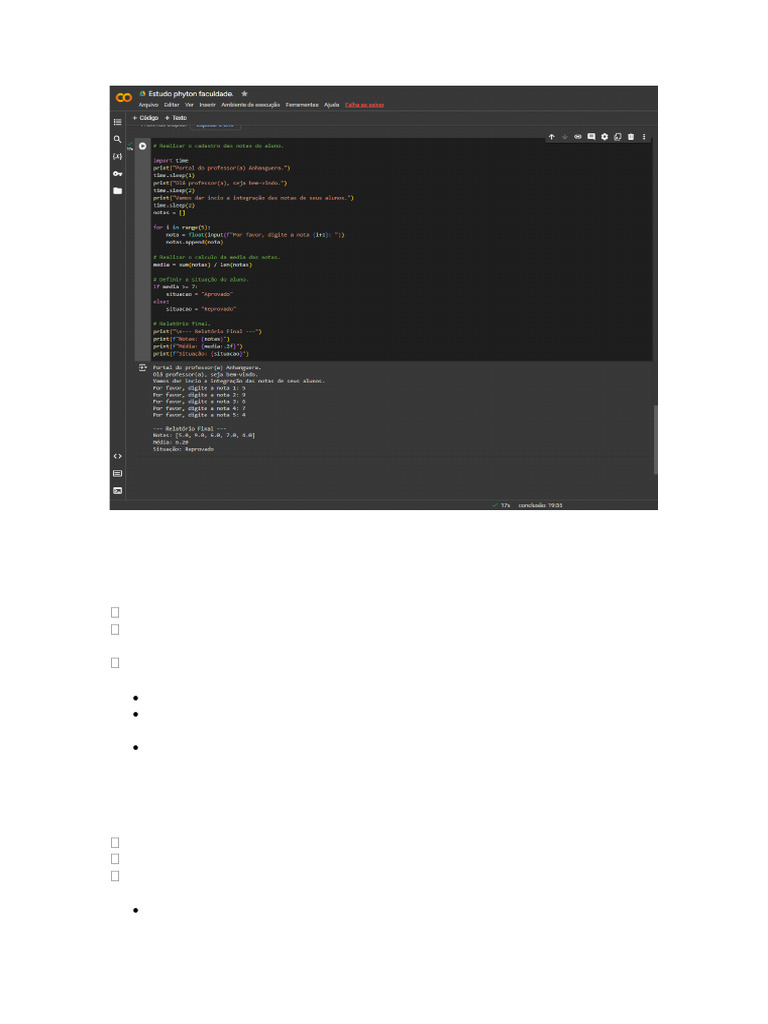Click the notebook title Estudo phyton faculdade

pos(191,94)
